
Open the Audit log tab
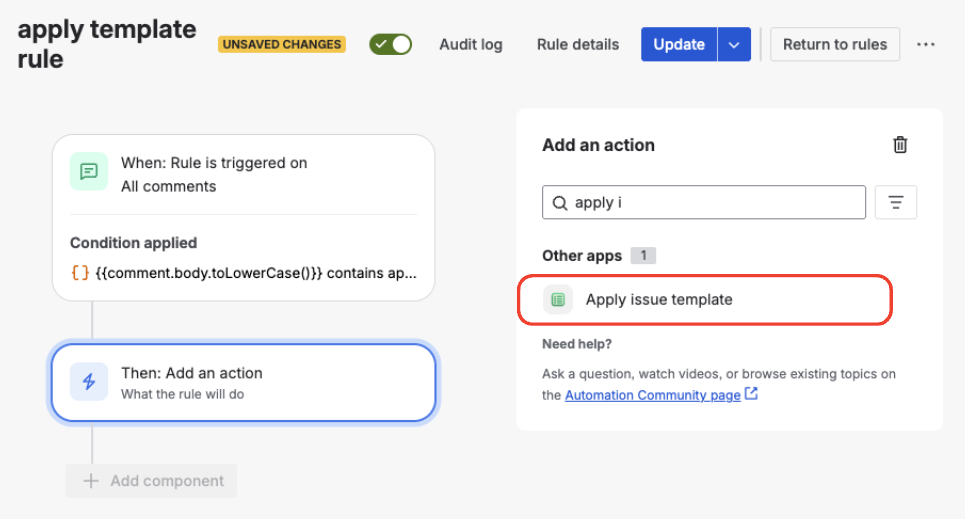tap(471, 44)
